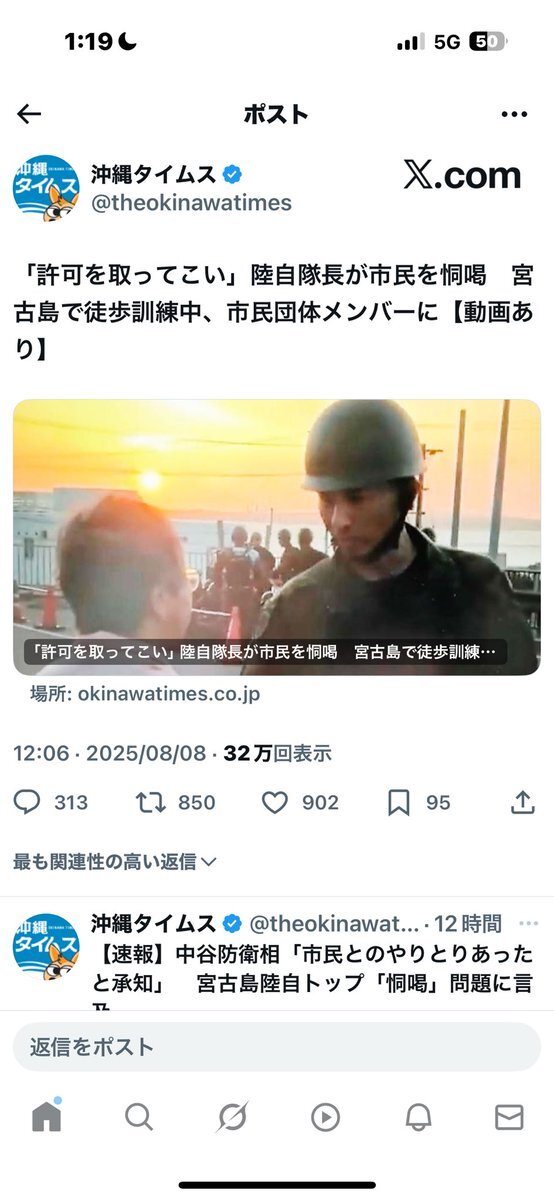This screenshot has height=1200, width=554.
Task: Open the video play tab icon
Action: pos(325,1117)
